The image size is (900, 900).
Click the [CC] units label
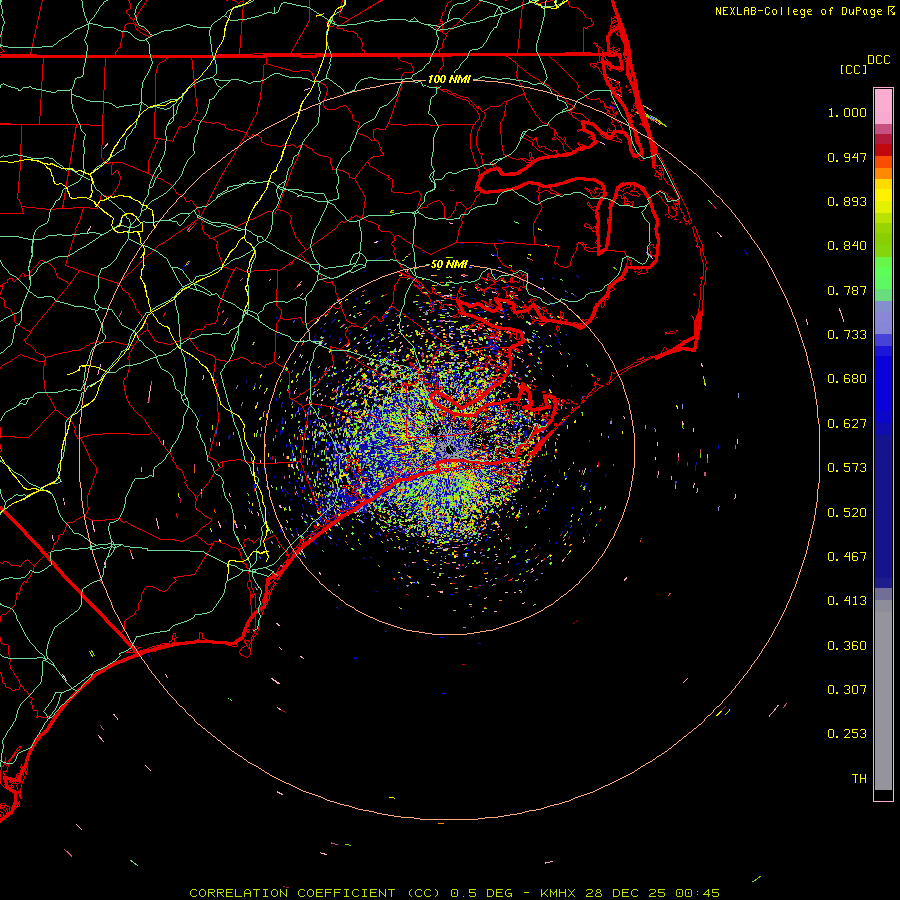tap(853, 69)
